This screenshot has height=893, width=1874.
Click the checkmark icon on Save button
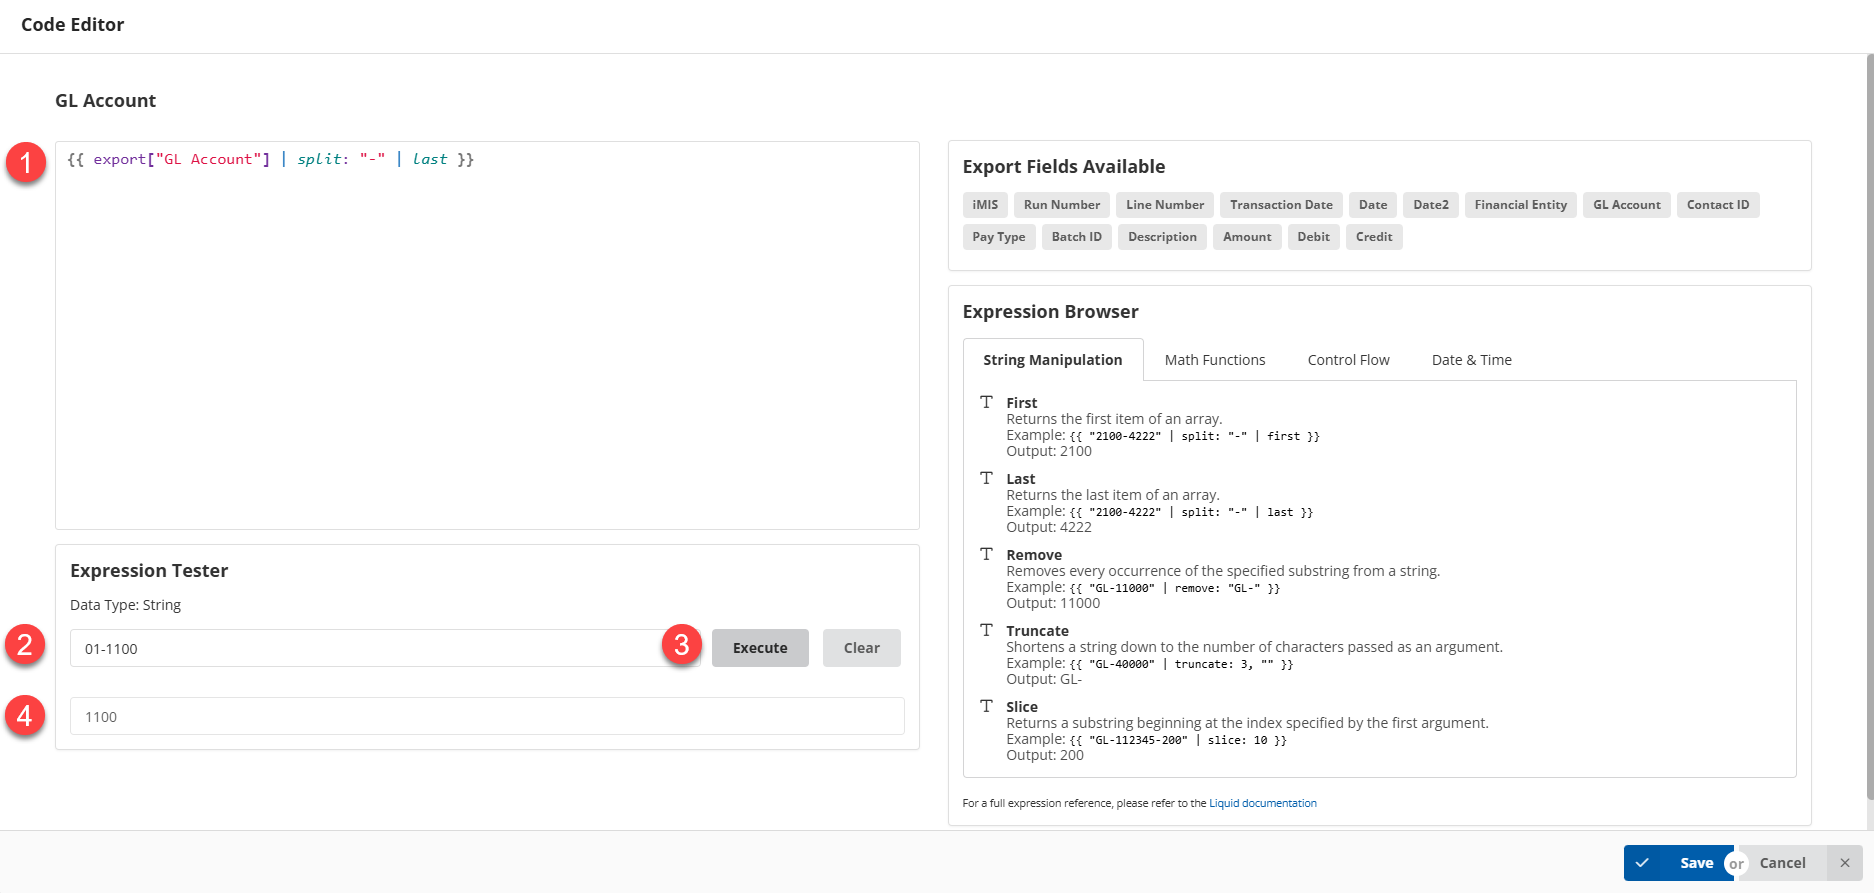tap(1642, 863)
